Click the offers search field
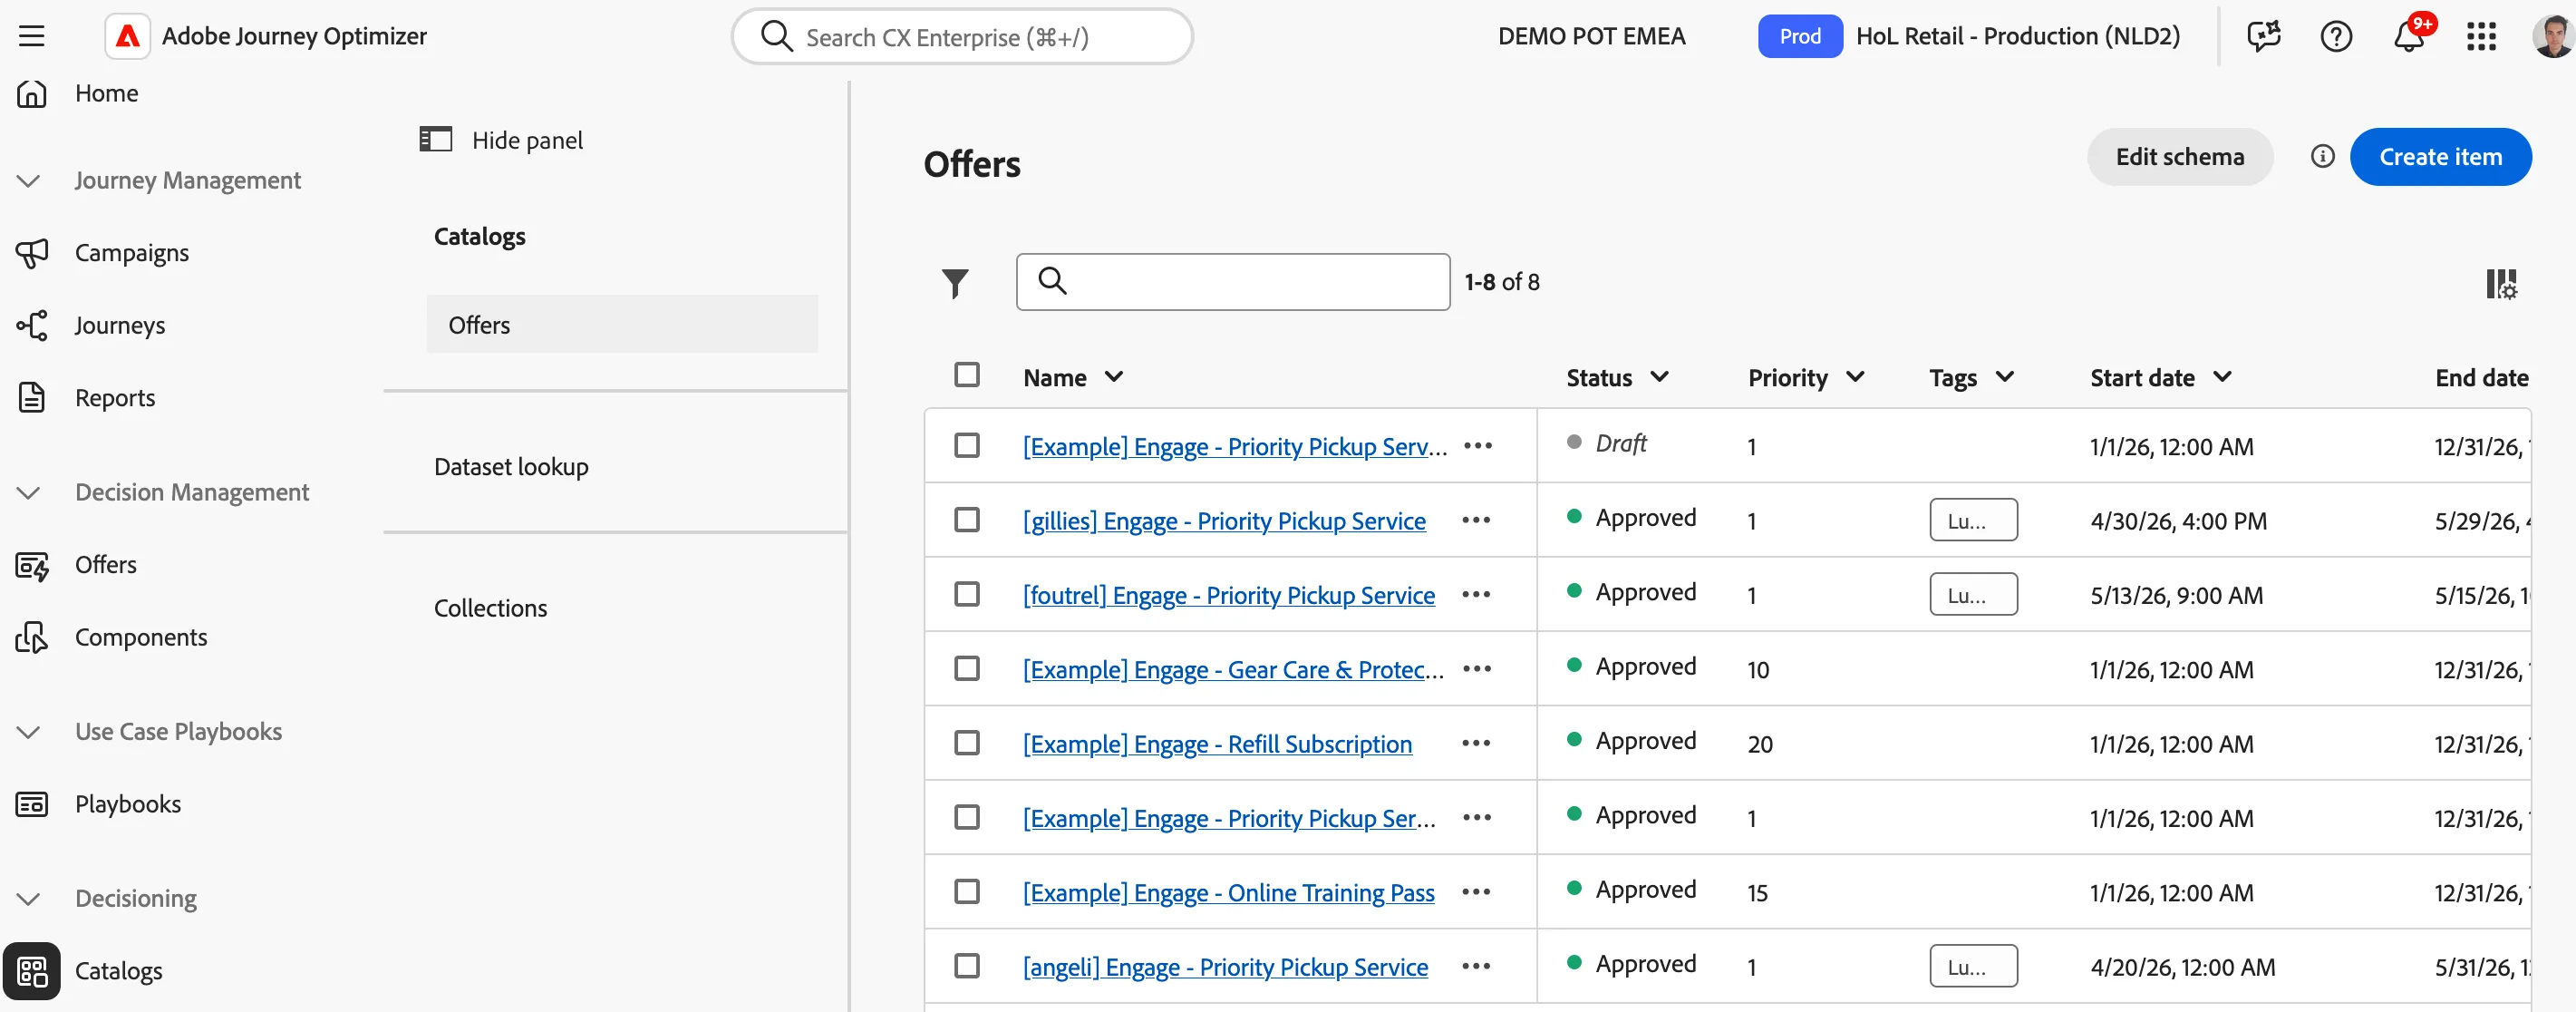This screenshot has height=1012, width=2576. (1233, 282)
